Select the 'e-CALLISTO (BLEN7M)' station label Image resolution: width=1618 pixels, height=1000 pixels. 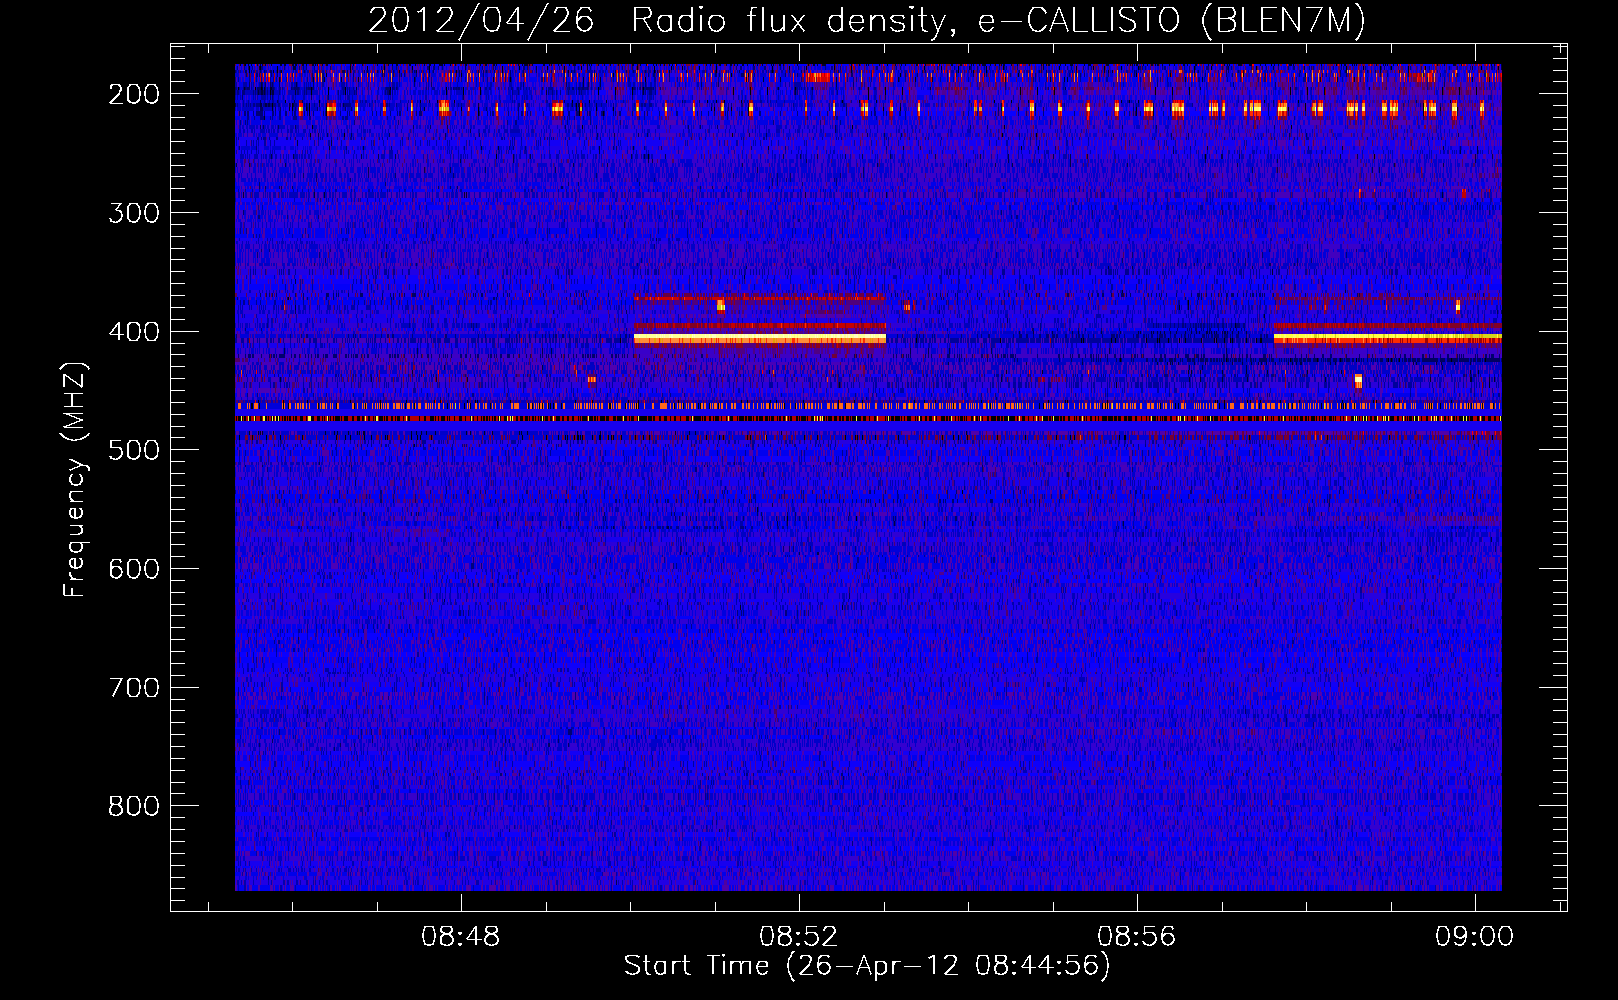click(1171, 21)
